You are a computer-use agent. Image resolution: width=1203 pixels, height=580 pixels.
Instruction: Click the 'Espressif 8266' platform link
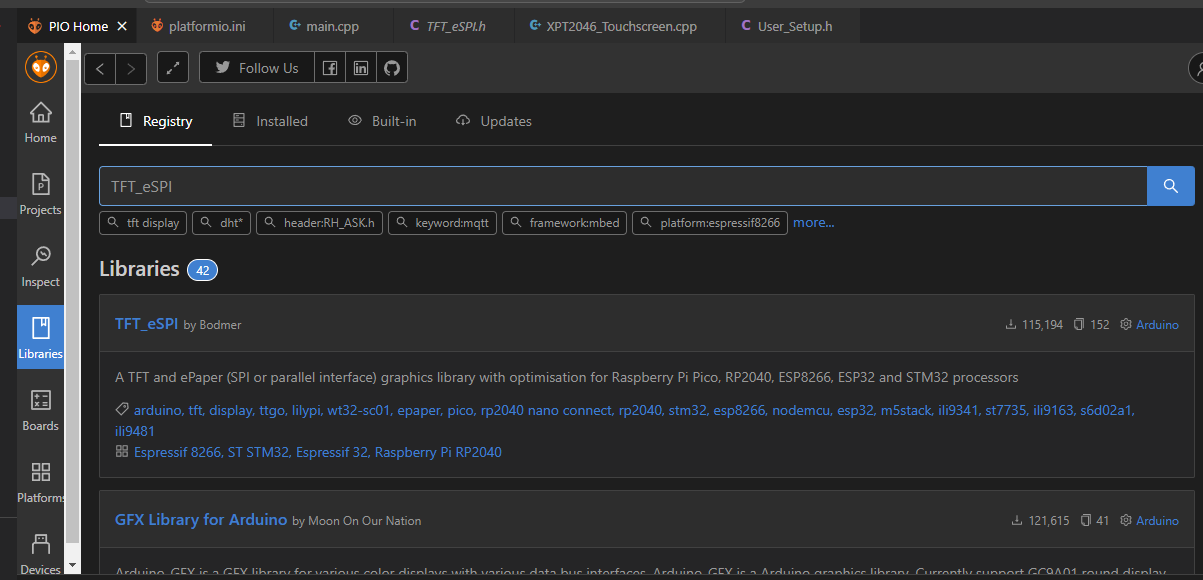pos(178,452)
